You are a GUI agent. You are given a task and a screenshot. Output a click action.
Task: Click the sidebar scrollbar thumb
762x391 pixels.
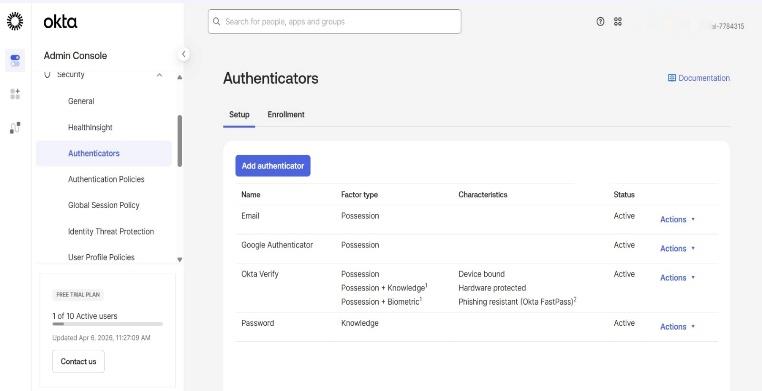click(180, 141)
